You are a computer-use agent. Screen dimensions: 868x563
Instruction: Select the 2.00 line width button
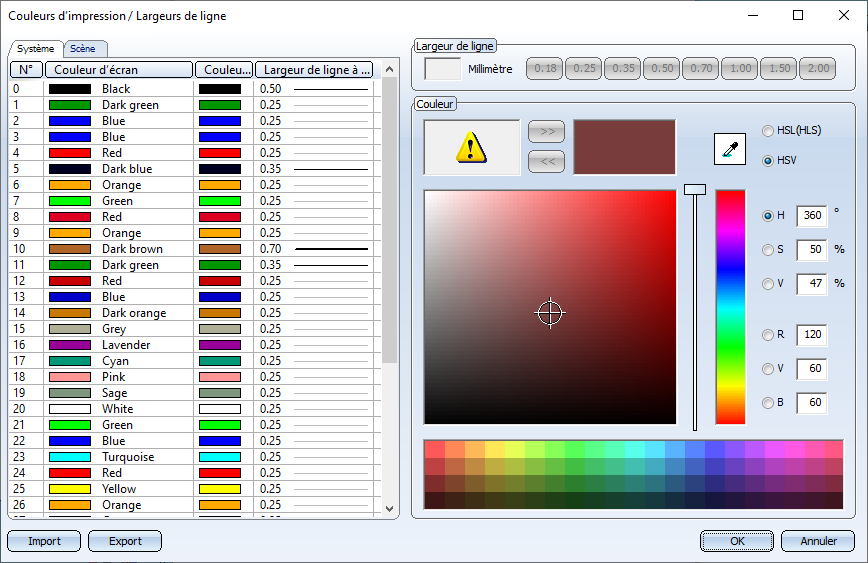pyautogui.click(x=817, y=69)
